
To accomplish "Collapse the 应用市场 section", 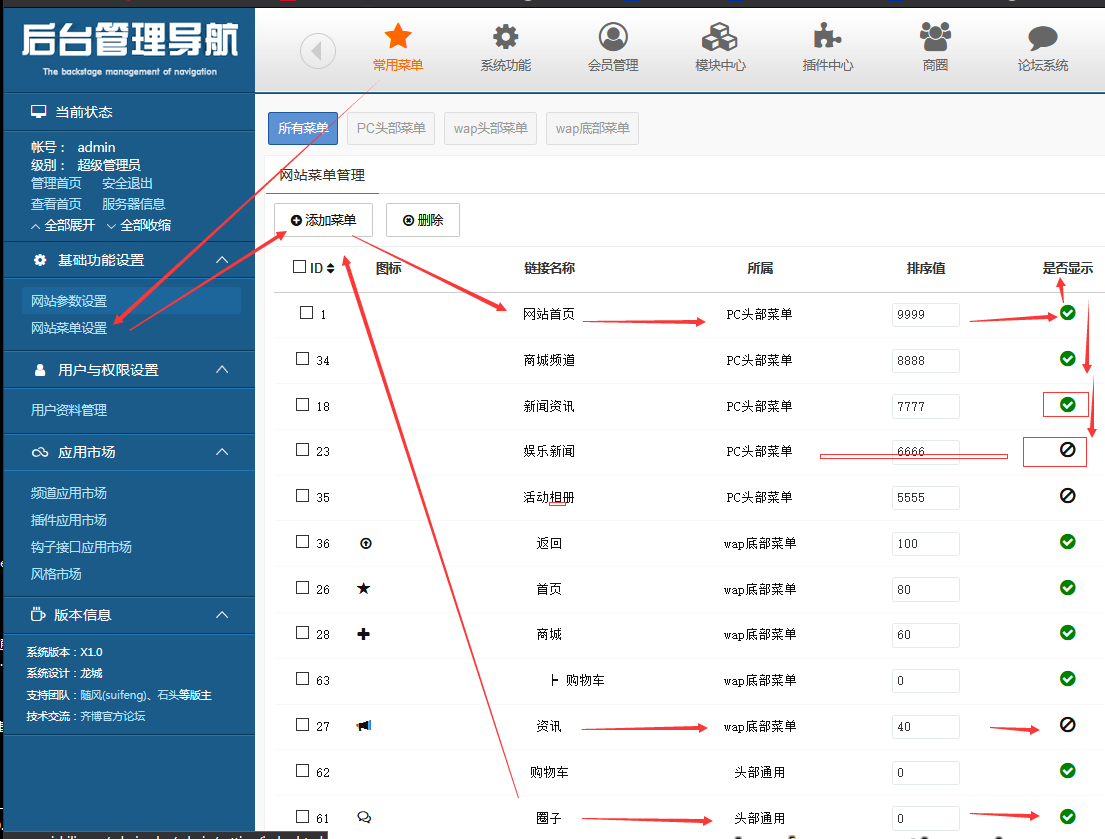I will coord(222,452).
